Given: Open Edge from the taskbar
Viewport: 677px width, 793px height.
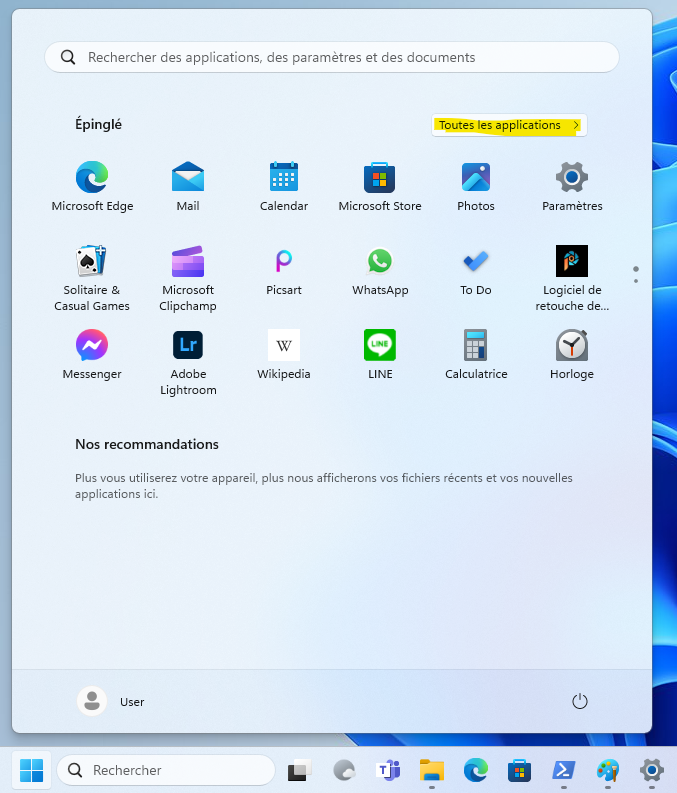Looking at the screenshot, I should 476,770.
